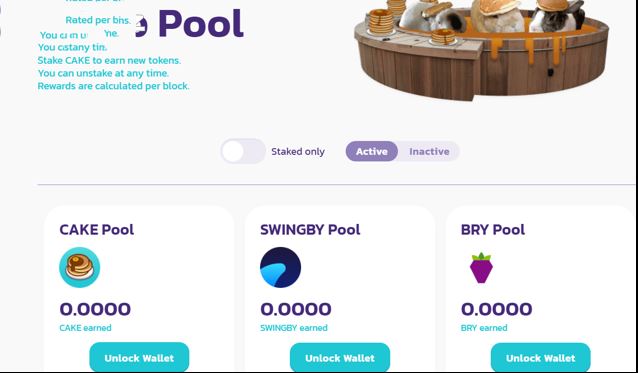Click the 'Rewards are calculated per block' text

click(x=113, y=86)
